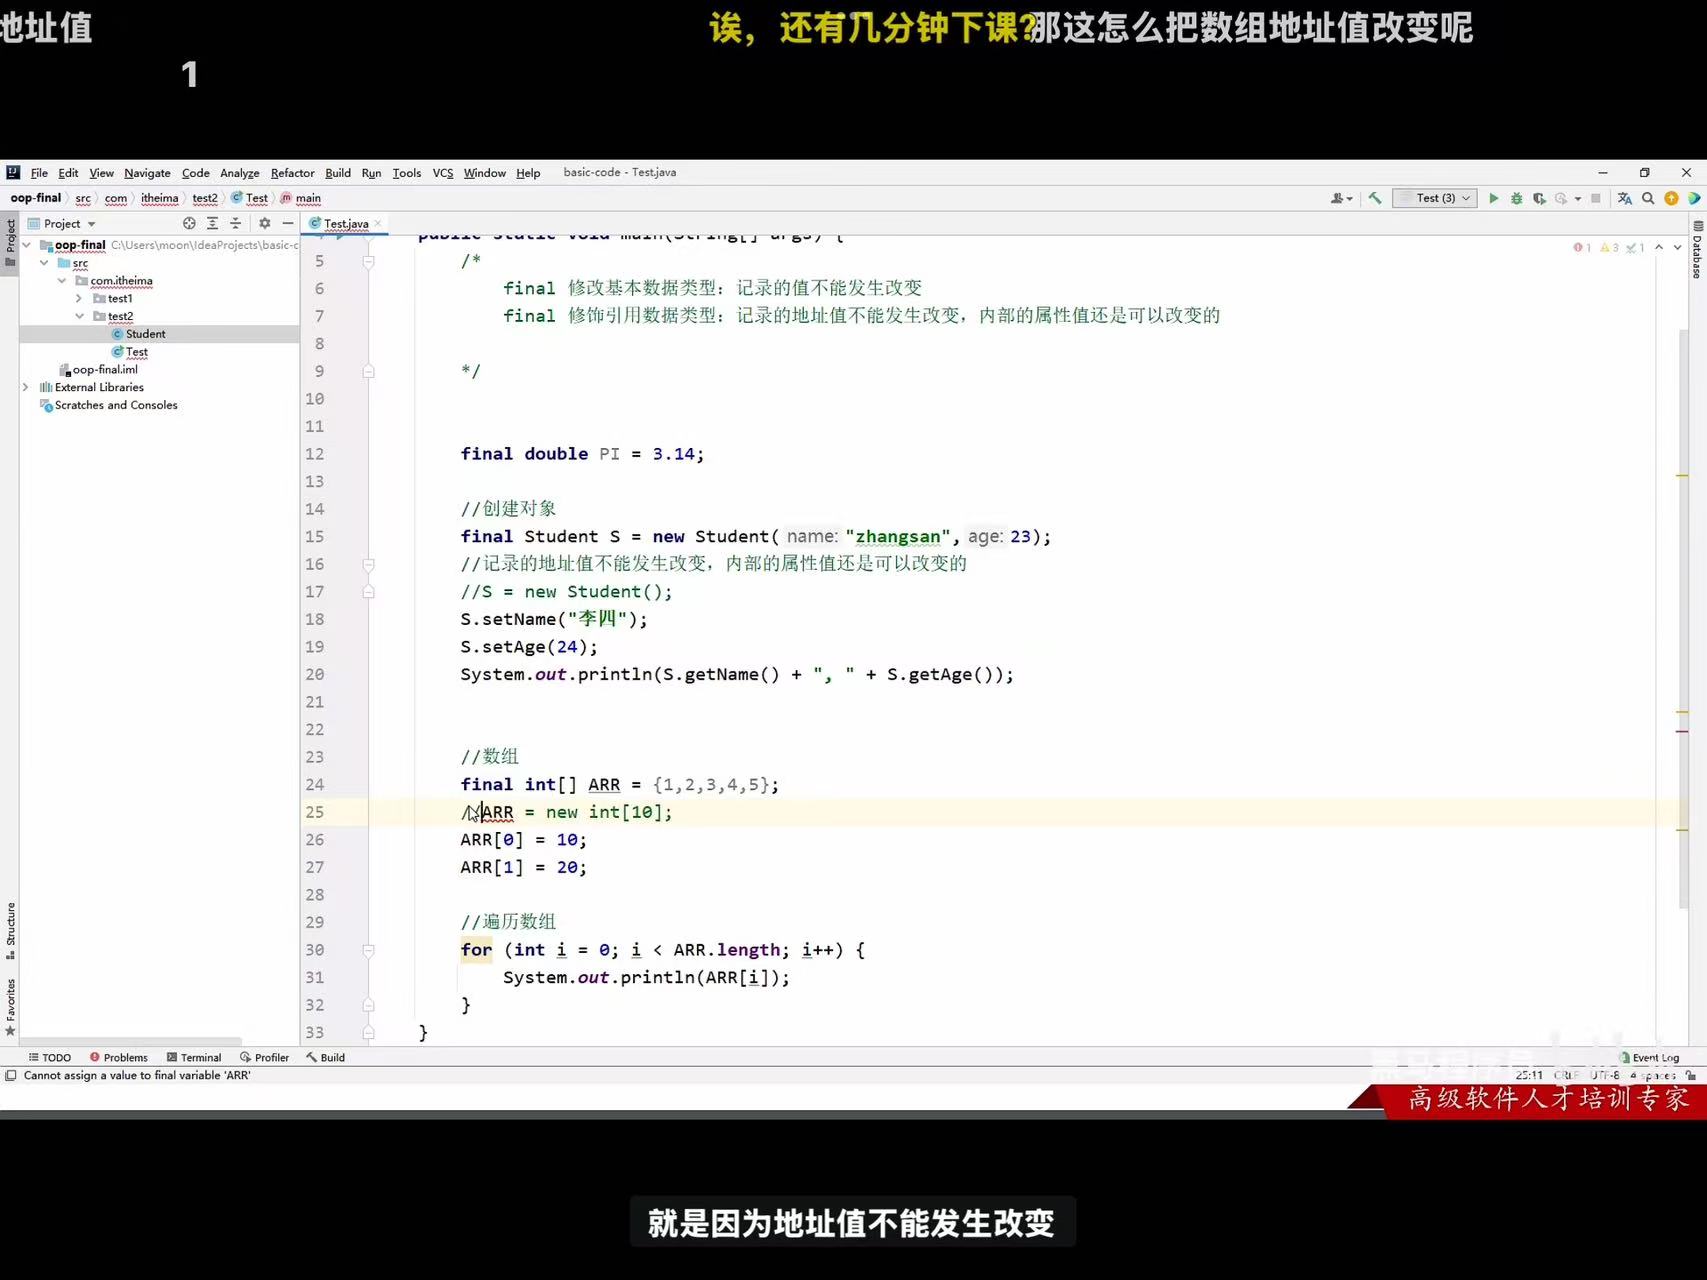Collapse all nodes in the Project tree
1707x1280 pixels.
(x=236, y=223)
